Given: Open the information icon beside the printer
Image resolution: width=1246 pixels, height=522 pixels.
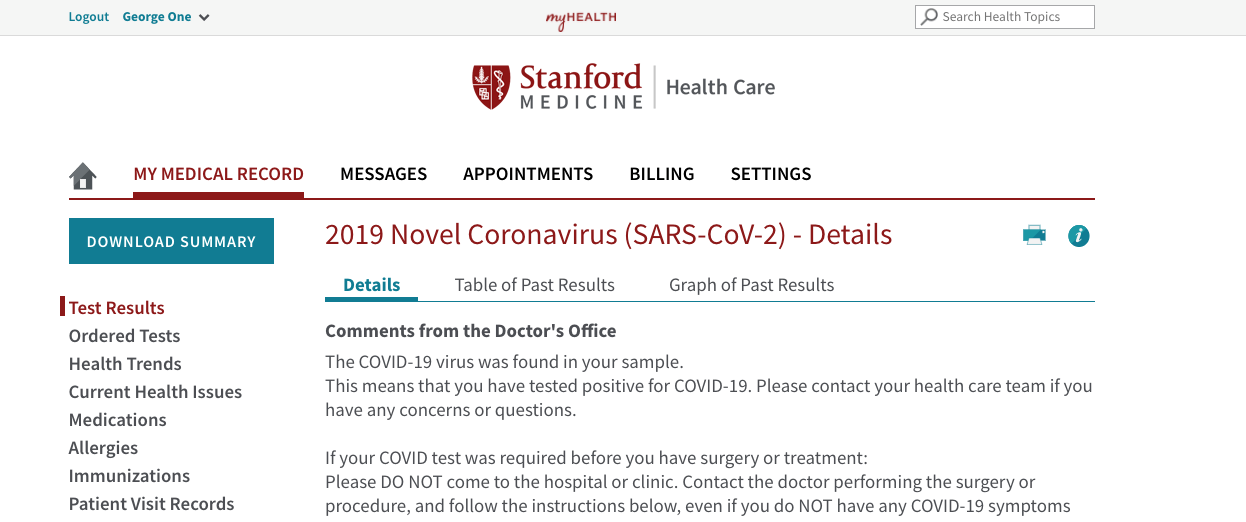Looking at the screenshot, I should 1079,236.
